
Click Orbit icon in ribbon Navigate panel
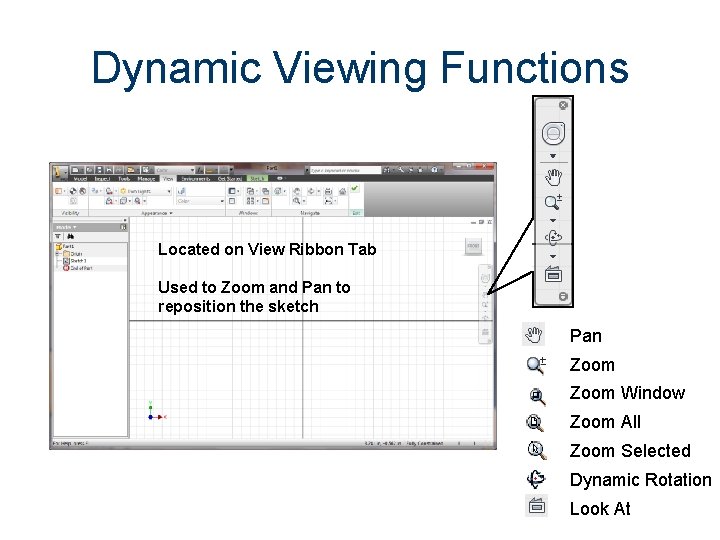tap(311, 191)
